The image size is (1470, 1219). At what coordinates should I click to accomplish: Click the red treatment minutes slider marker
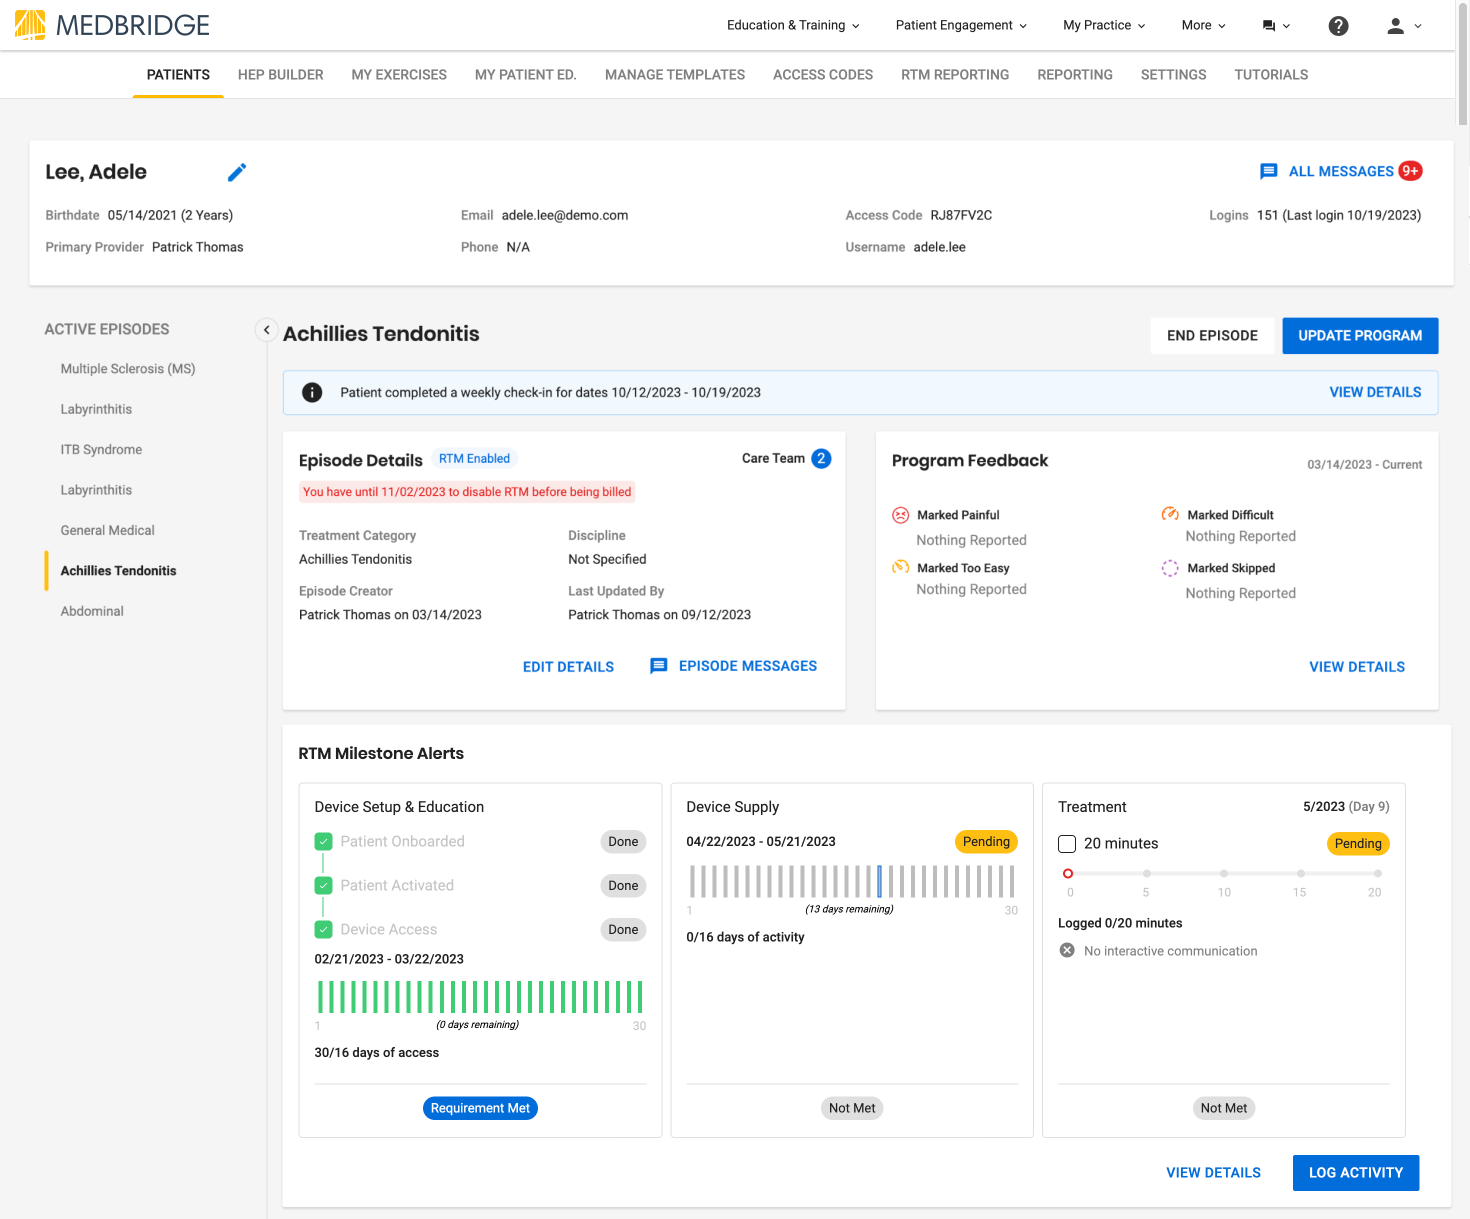click(1068, 873)
